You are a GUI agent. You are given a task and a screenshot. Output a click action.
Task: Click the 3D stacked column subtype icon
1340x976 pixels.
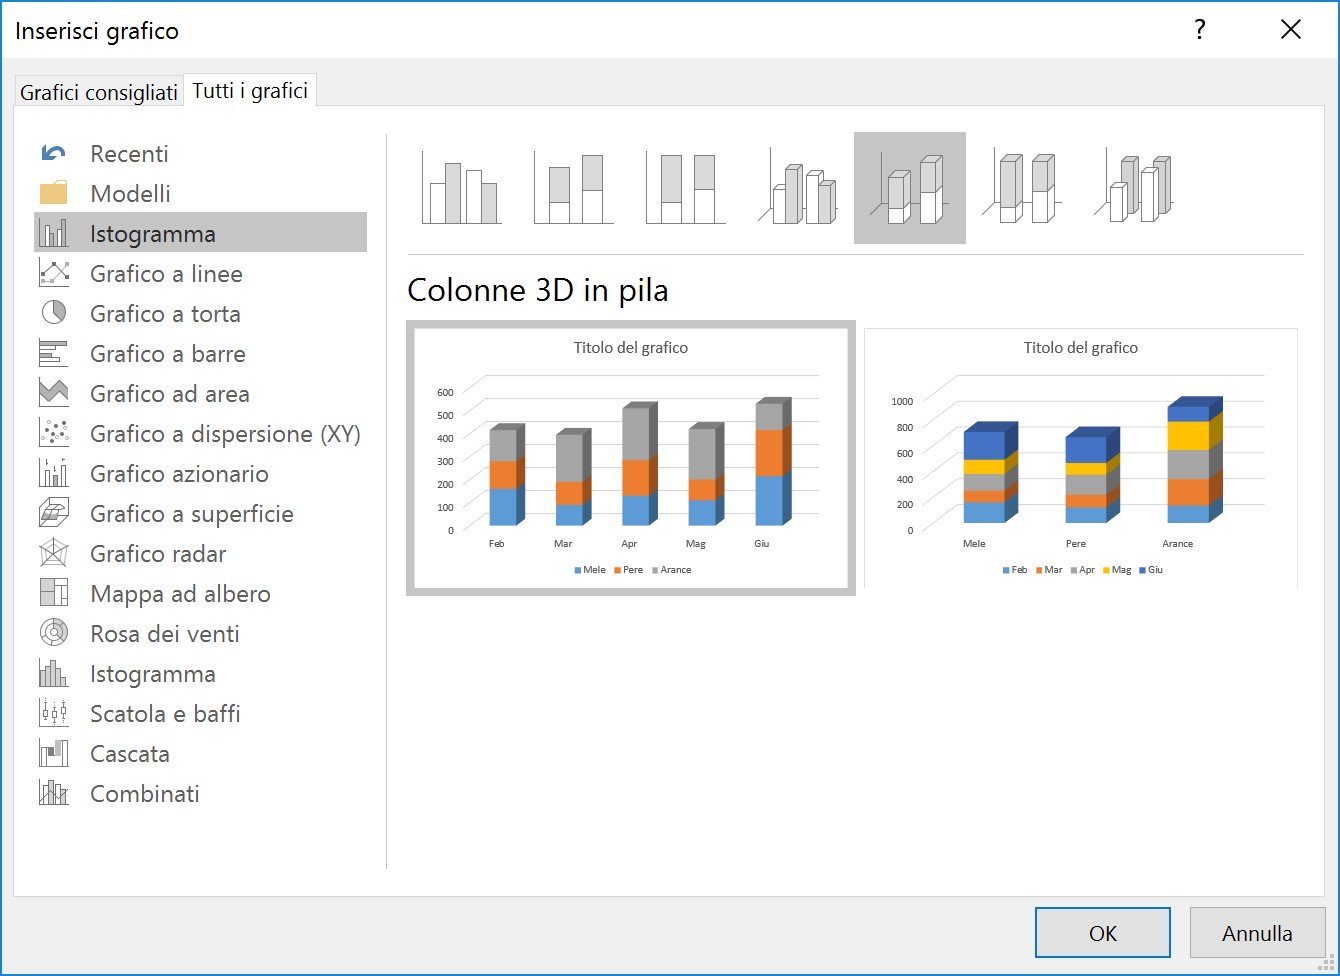(910, 188)
